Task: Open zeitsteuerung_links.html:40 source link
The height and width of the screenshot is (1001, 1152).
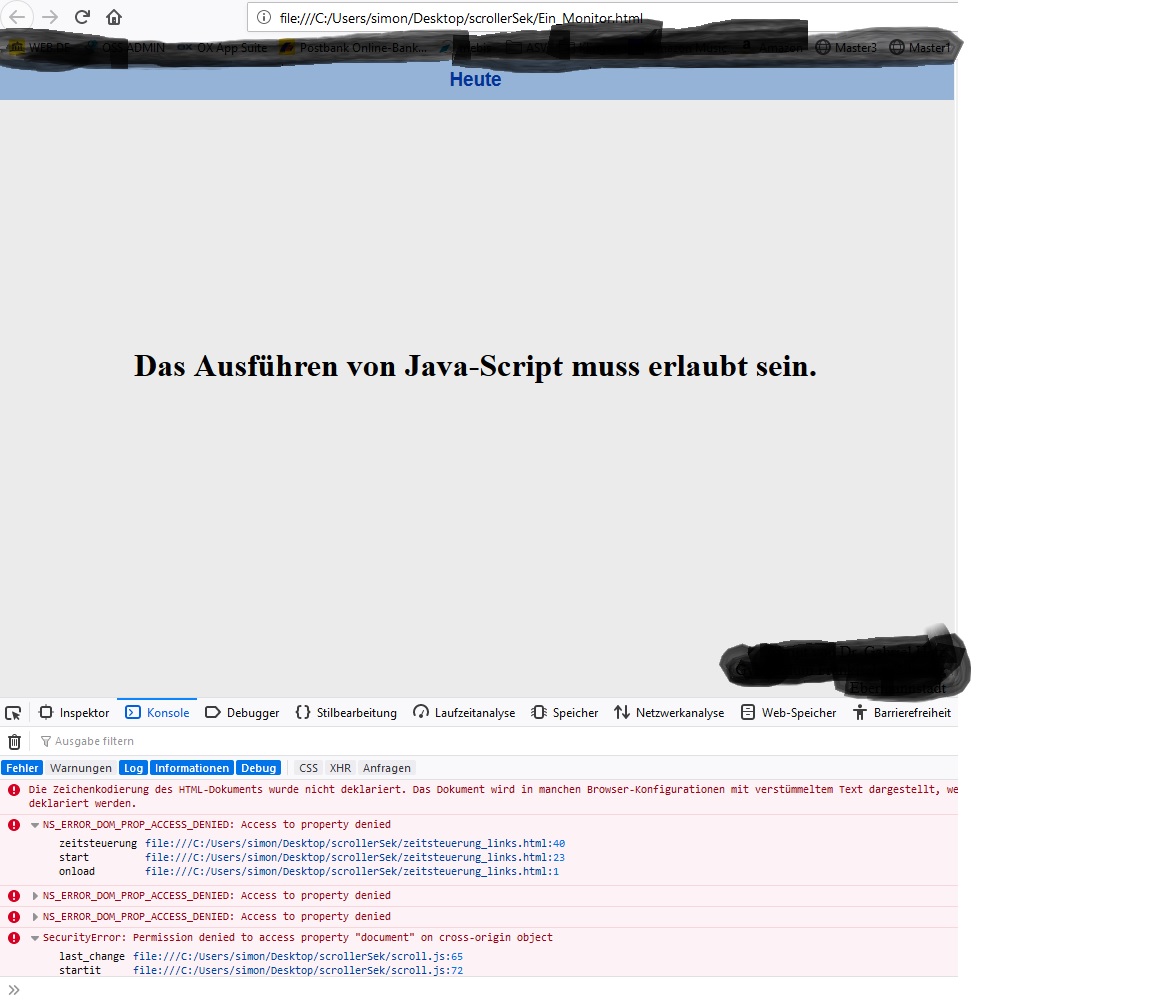Action: click(x=355, y=844)
